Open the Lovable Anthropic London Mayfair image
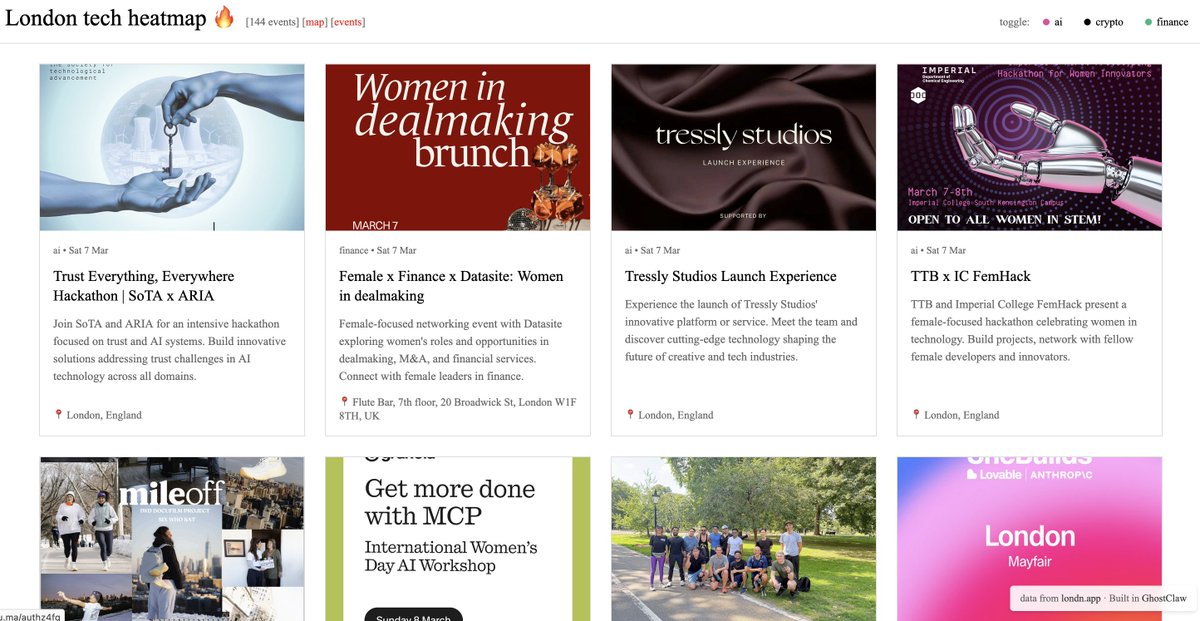 [1030, 539]
